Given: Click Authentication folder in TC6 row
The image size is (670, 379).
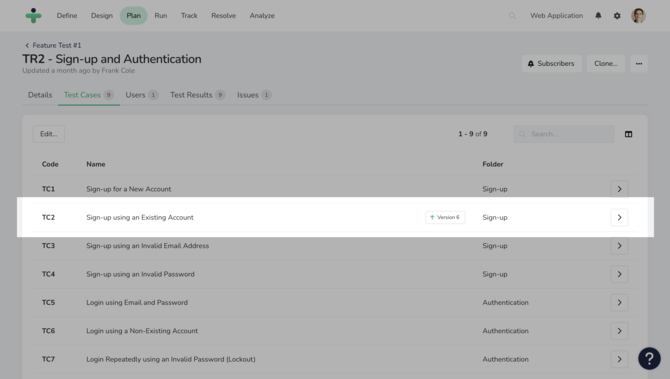Looking at the screenshot, I should [x=505, y=331].
